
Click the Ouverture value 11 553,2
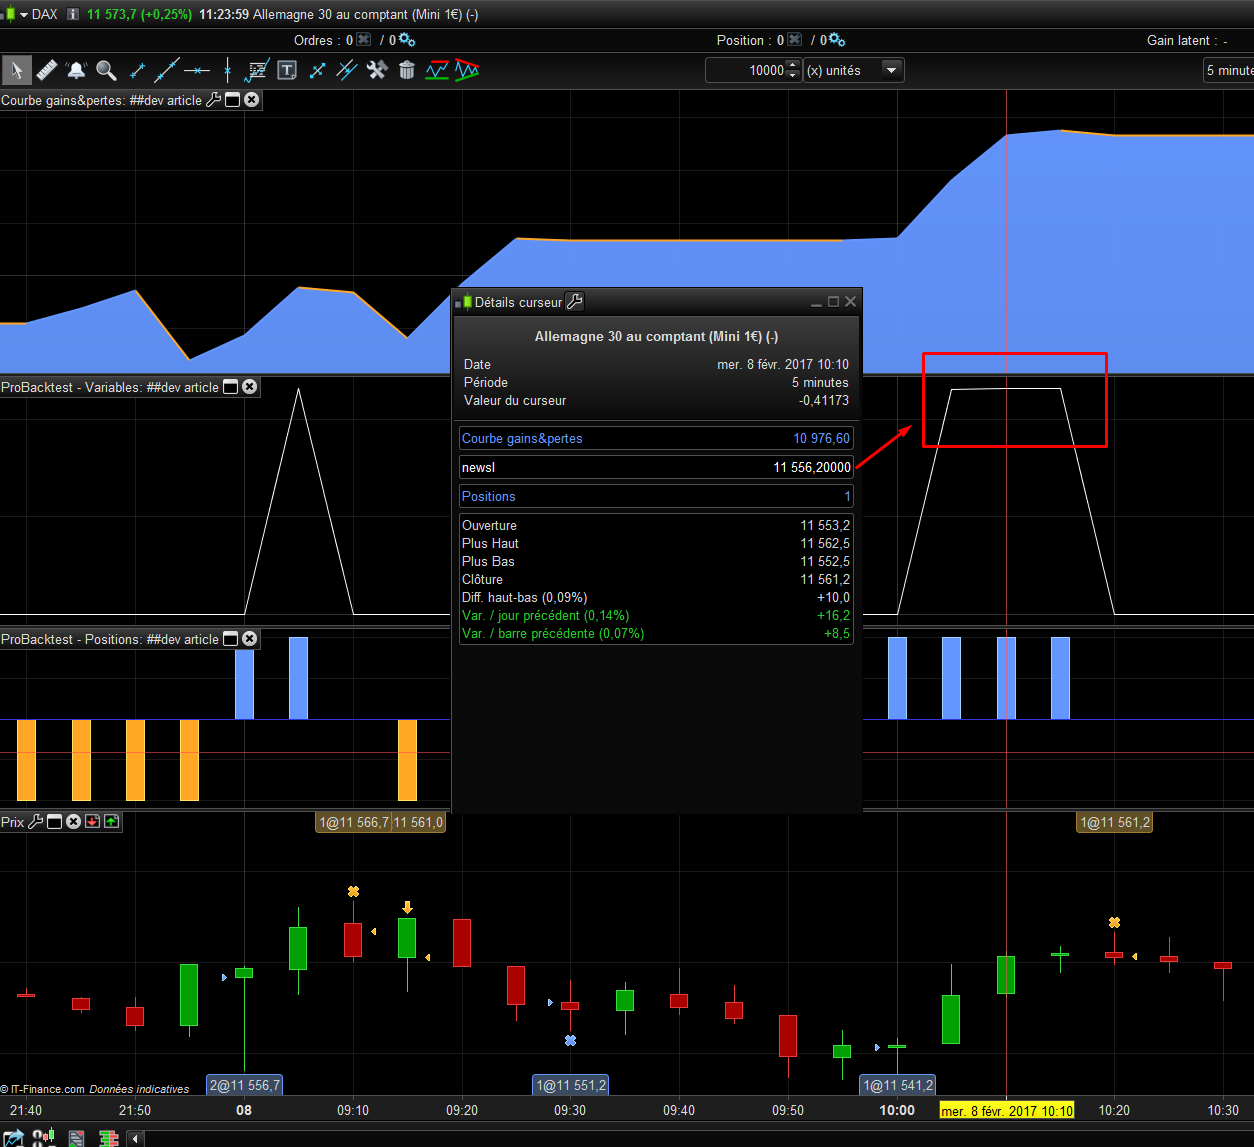click(825, 525)
